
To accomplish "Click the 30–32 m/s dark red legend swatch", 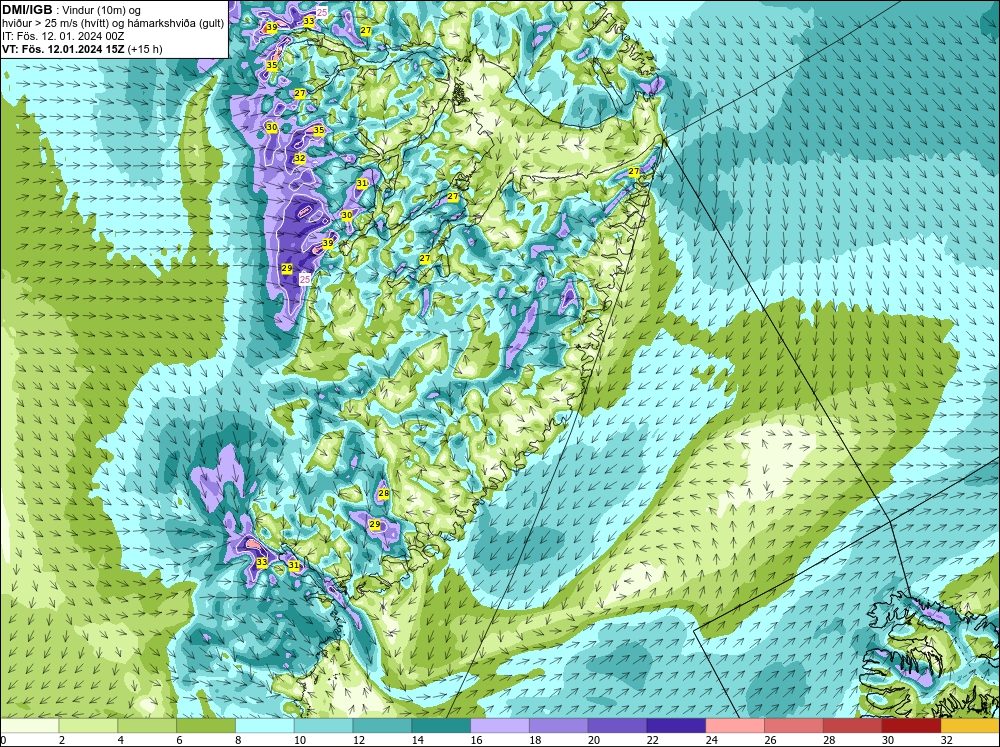I will (x=911, y=726).
